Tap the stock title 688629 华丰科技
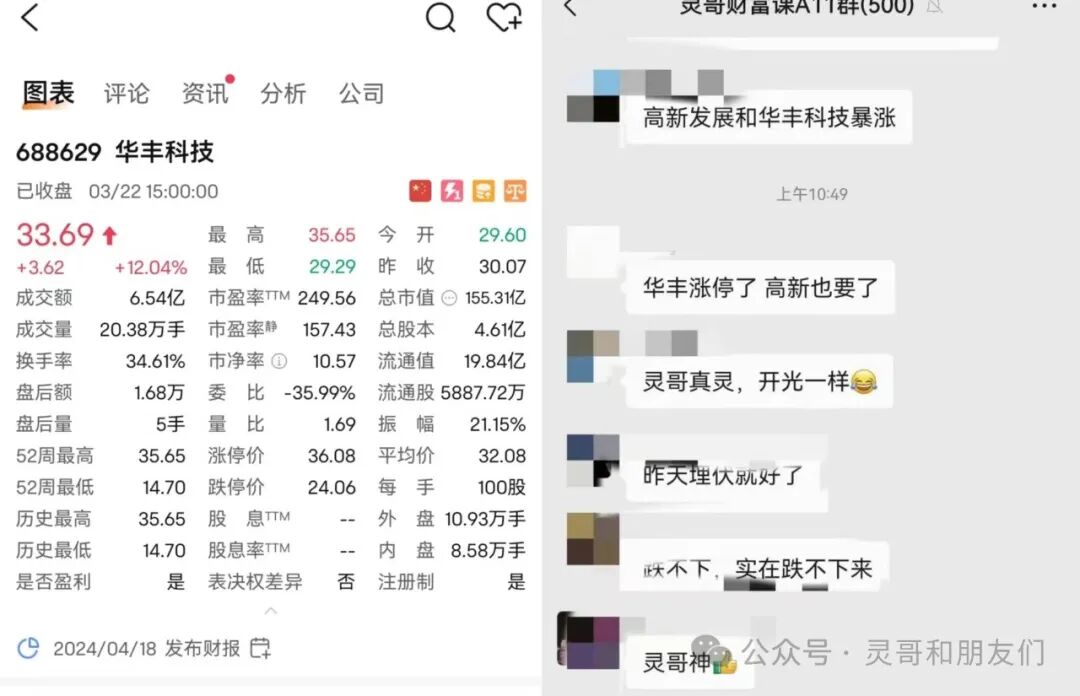Image resolution: width=1080 pixels, height=696 pixels. pyautogui.click(x=115, y=152)
